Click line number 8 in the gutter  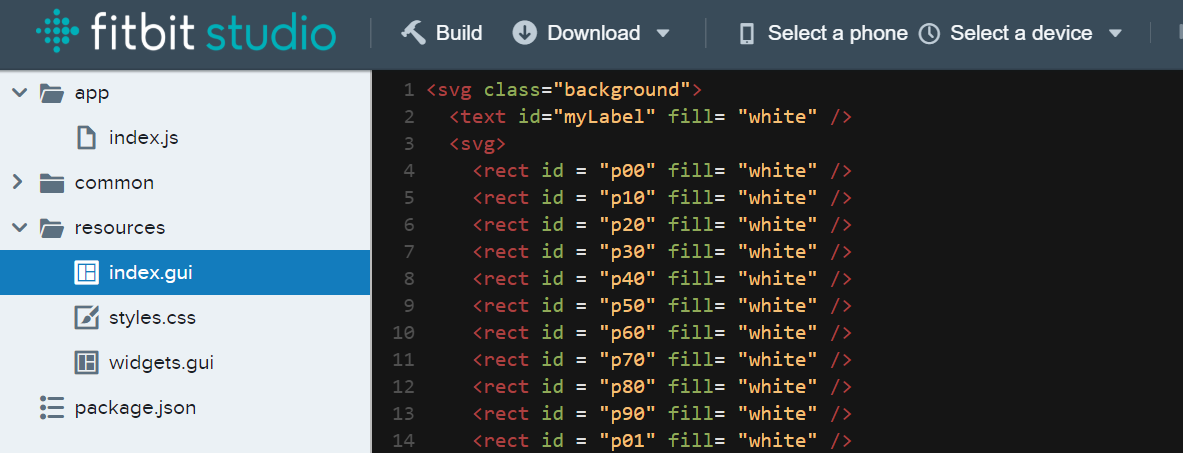(x=409, y=279)
